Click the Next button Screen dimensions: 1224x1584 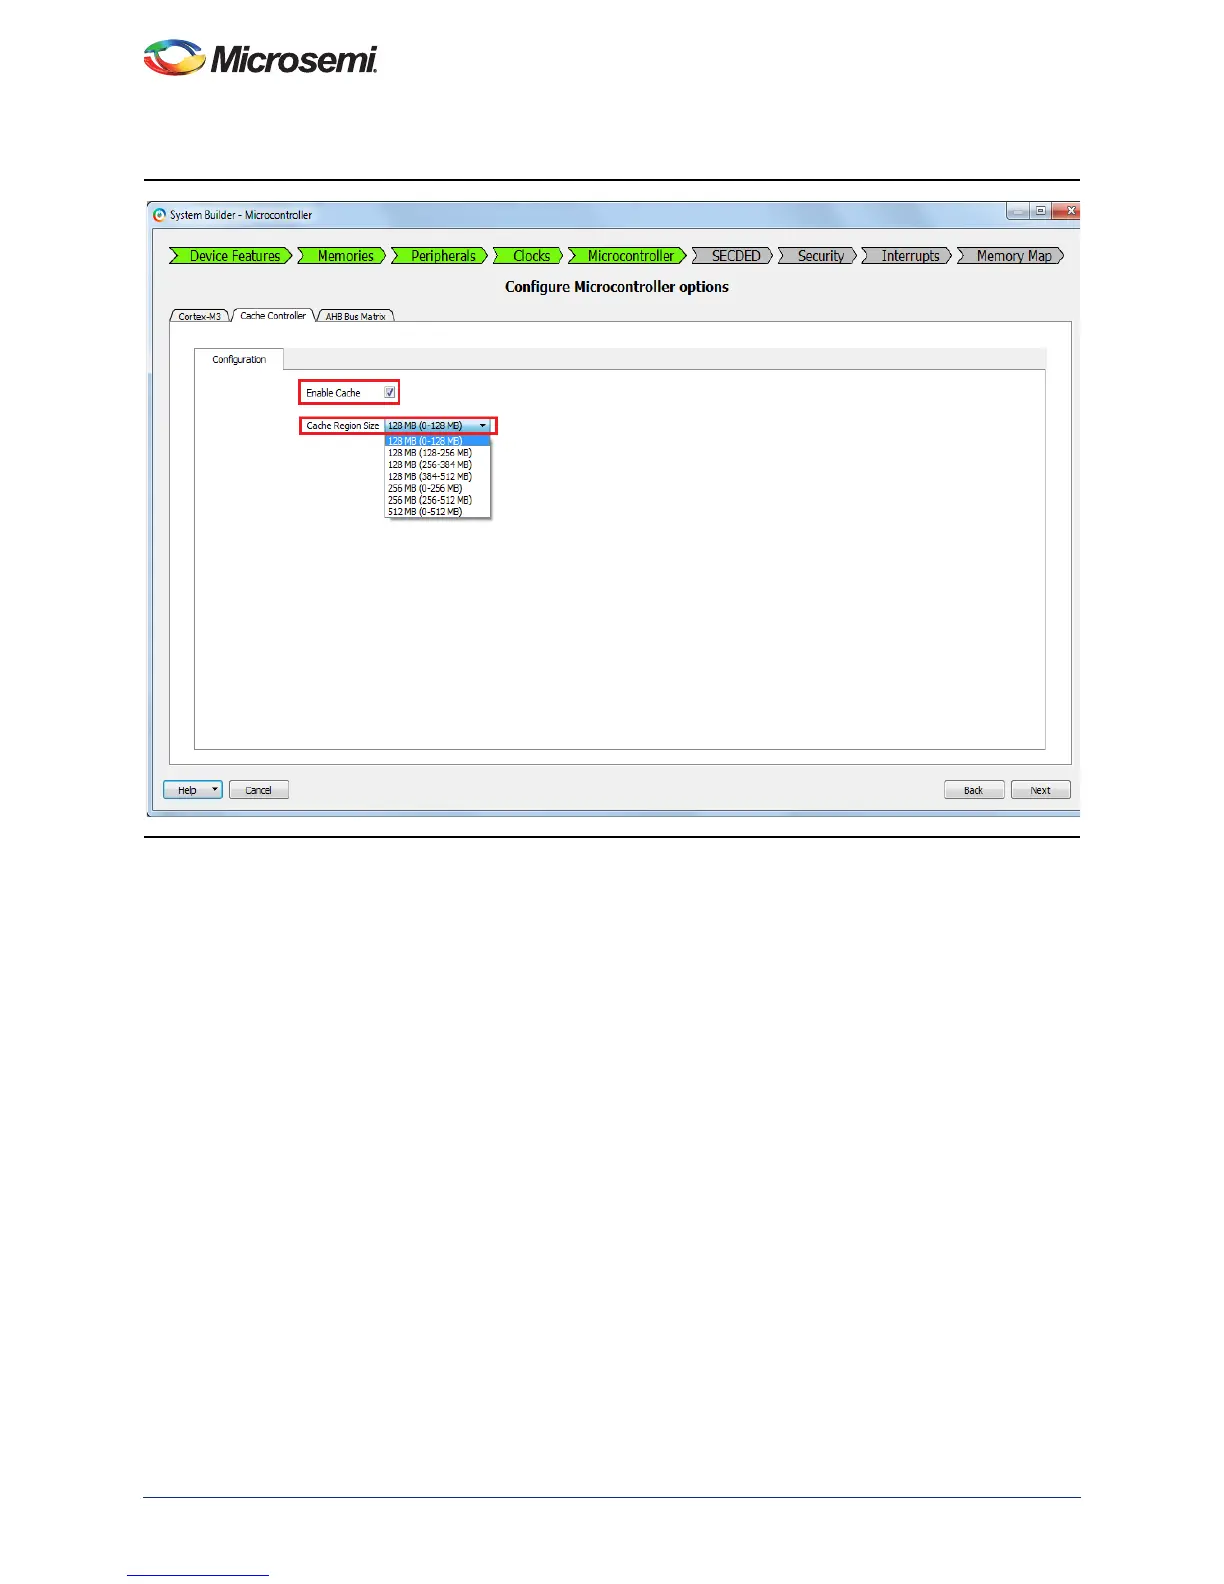[x=1041, y=790]
